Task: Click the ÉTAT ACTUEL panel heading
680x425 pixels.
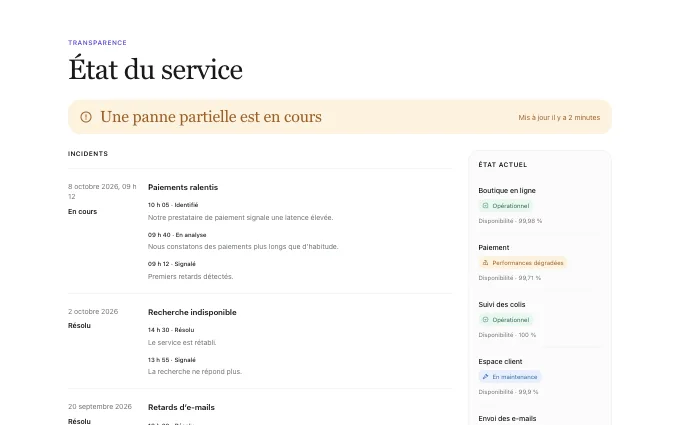Action: [503, 165]
